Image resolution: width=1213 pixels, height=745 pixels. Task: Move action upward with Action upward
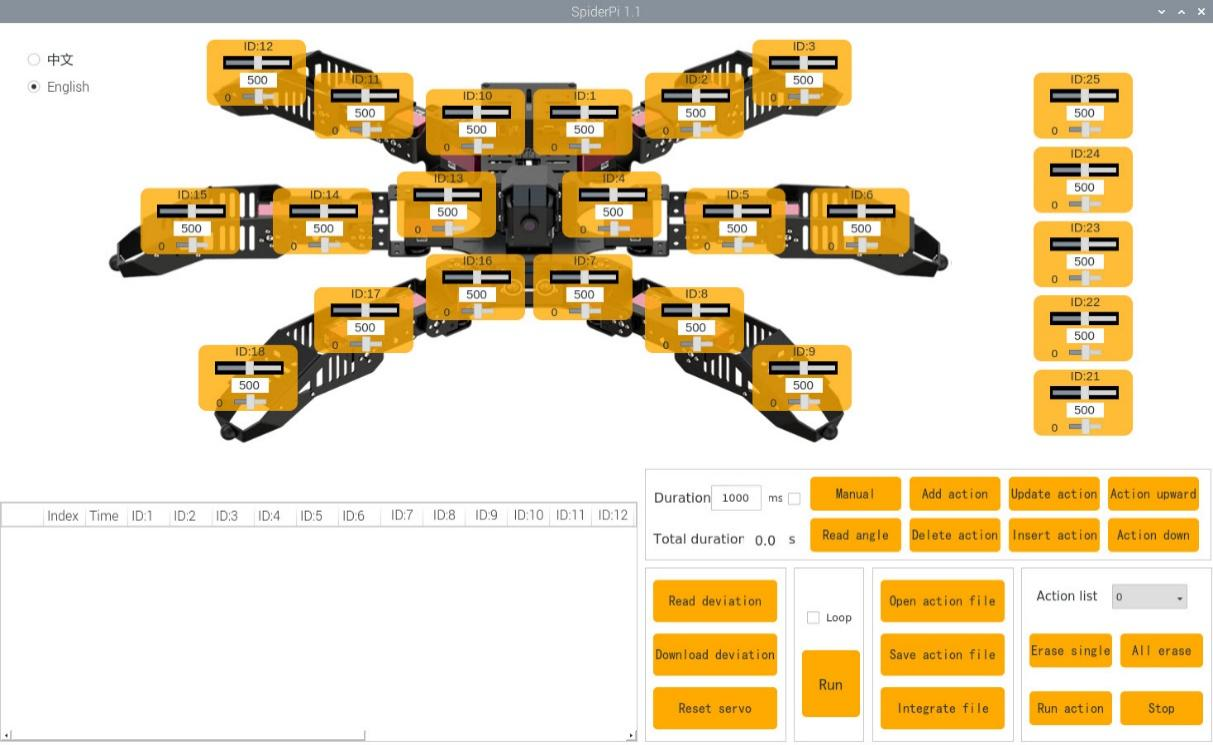1153,494
